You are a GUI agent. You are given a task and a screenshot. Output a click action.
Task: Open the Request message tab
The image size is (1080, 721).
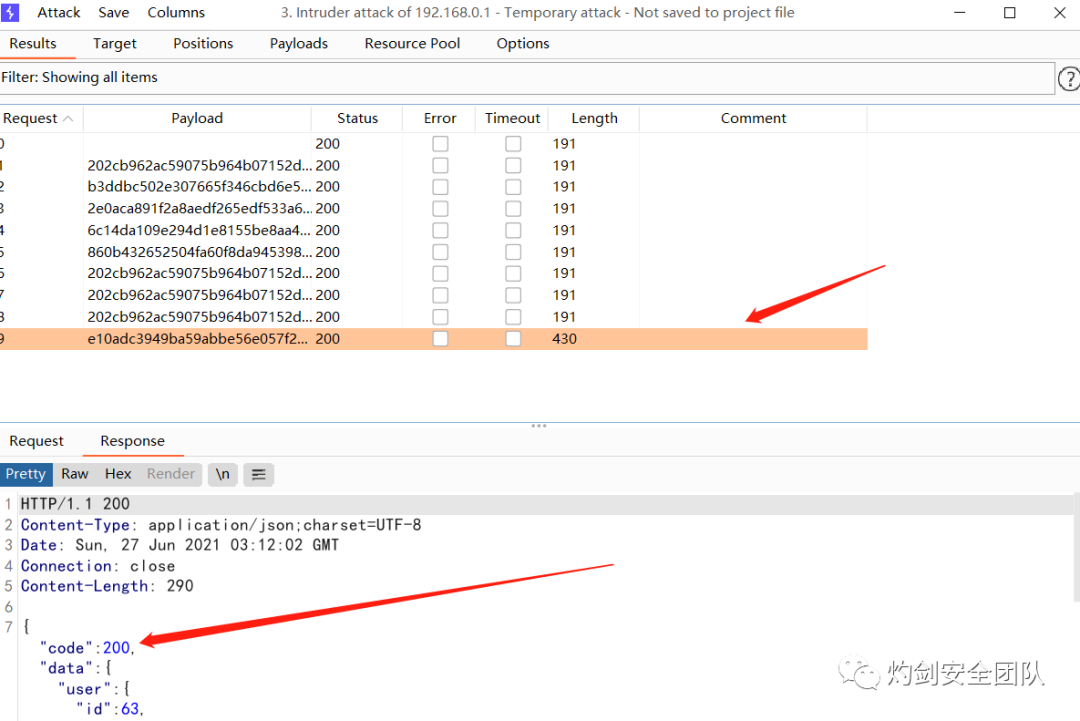pos(37,441)
